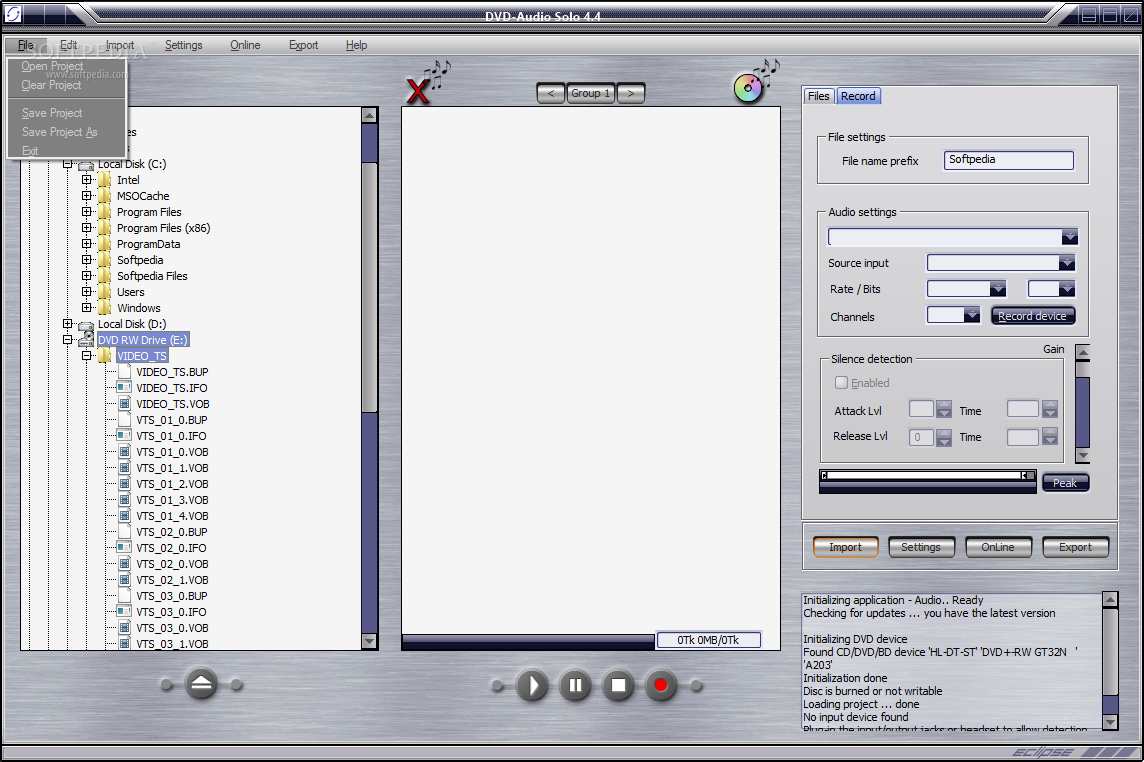Open the Help menu

(x=357, y=45)
